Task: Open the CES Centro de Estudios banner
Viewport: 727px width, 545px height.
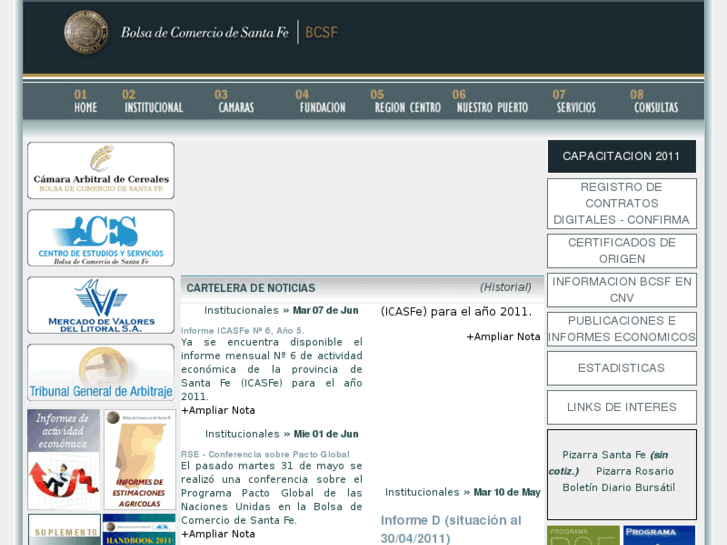Action: (x=101, y=238)
